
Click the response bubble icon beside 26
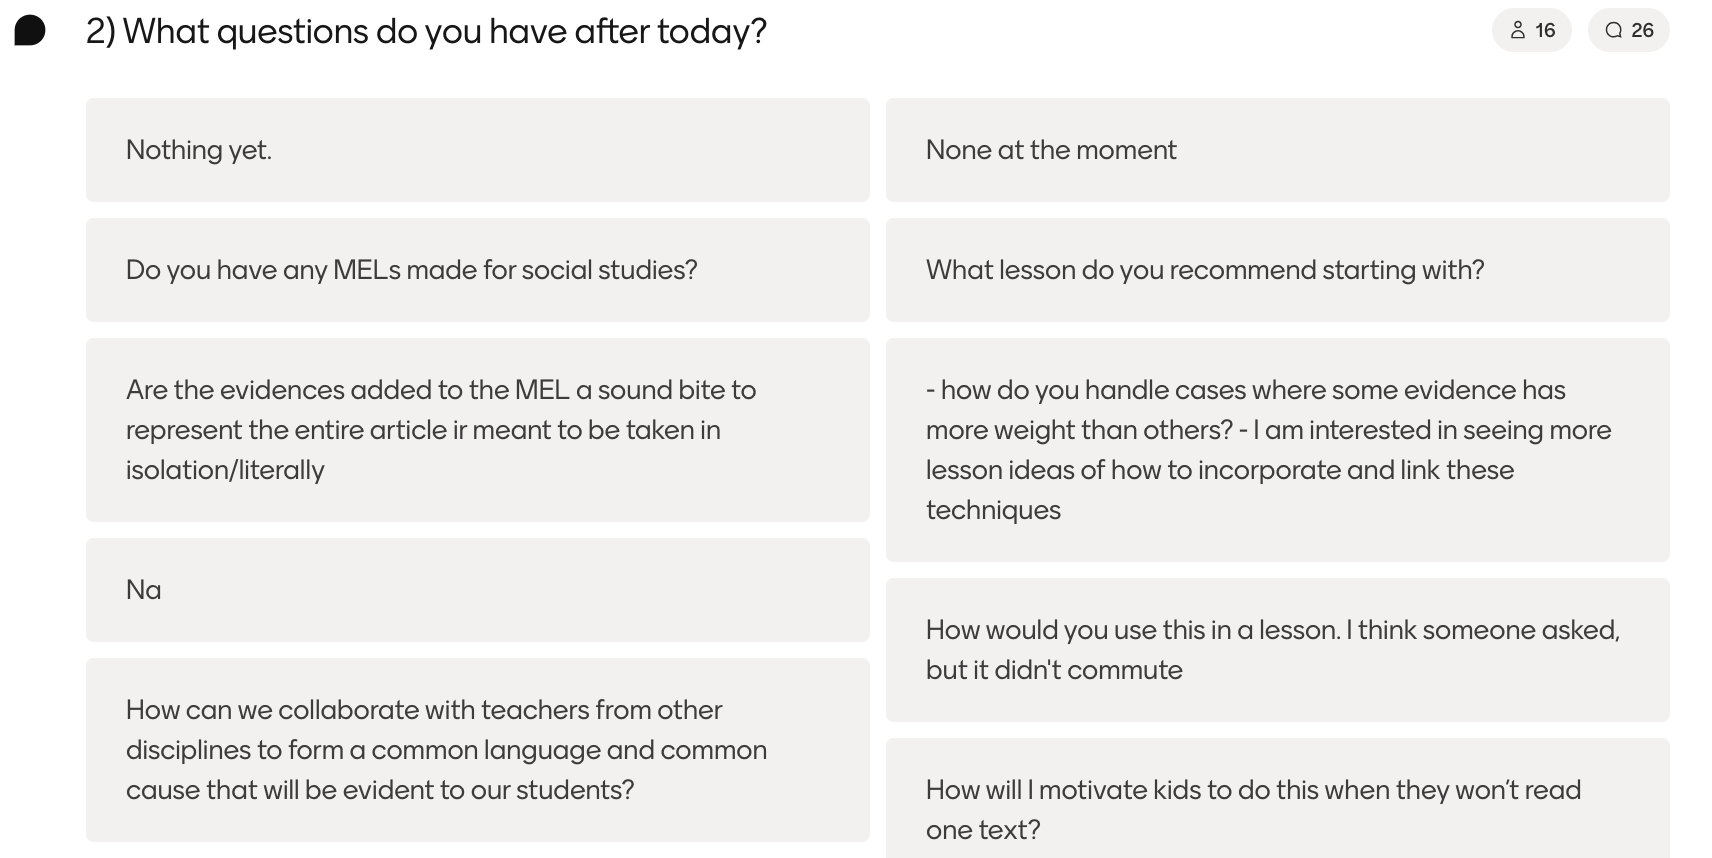1613,31
